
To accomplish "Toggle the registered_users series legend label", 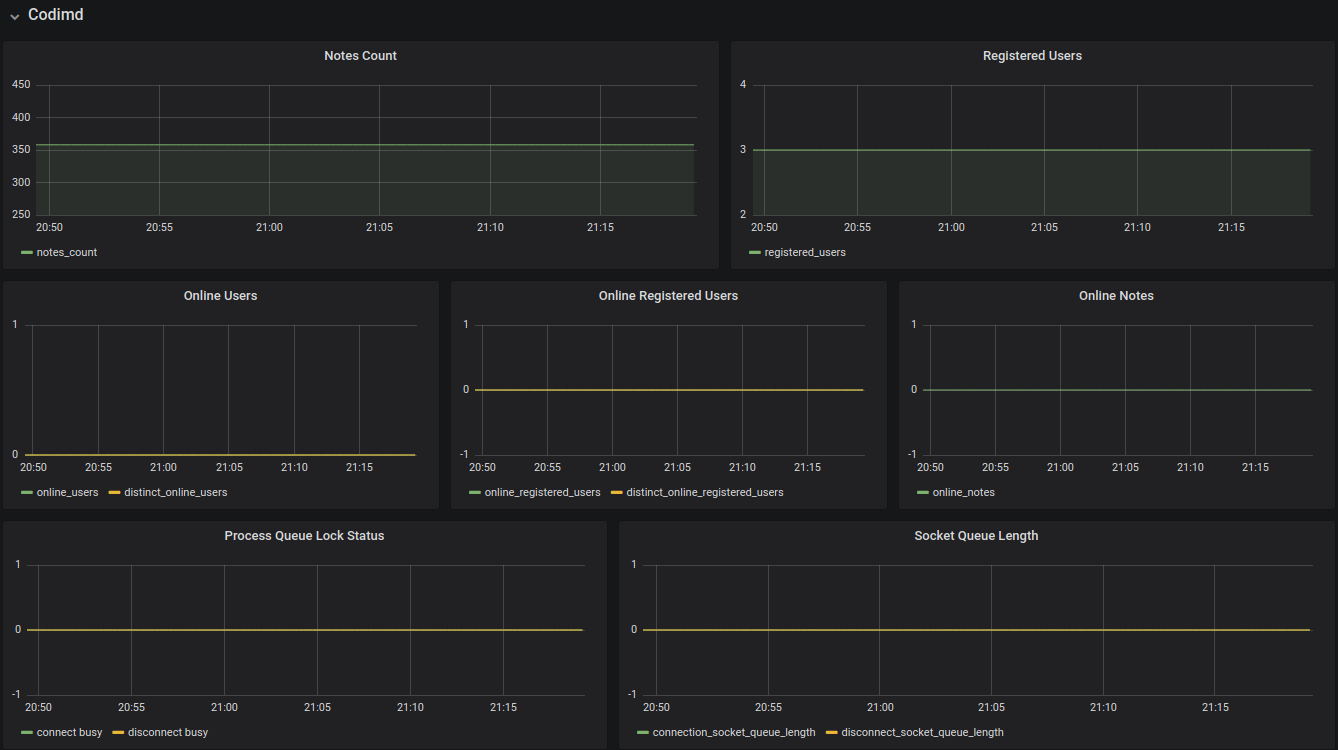I will point(805,253).
